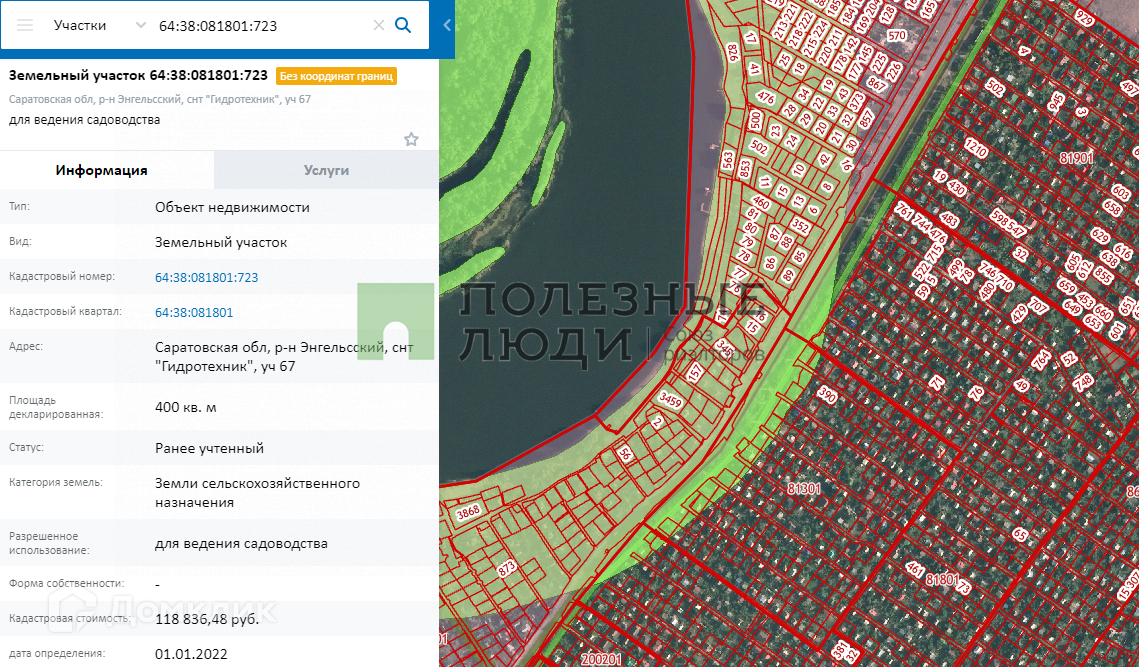Click the magnifier search icon
The width and height of the screenshot is (1139, 667).
coord(403,25)
